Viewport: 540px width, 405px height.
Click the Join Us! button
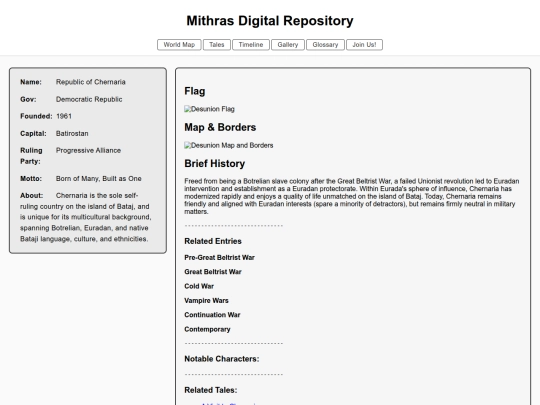364,45
